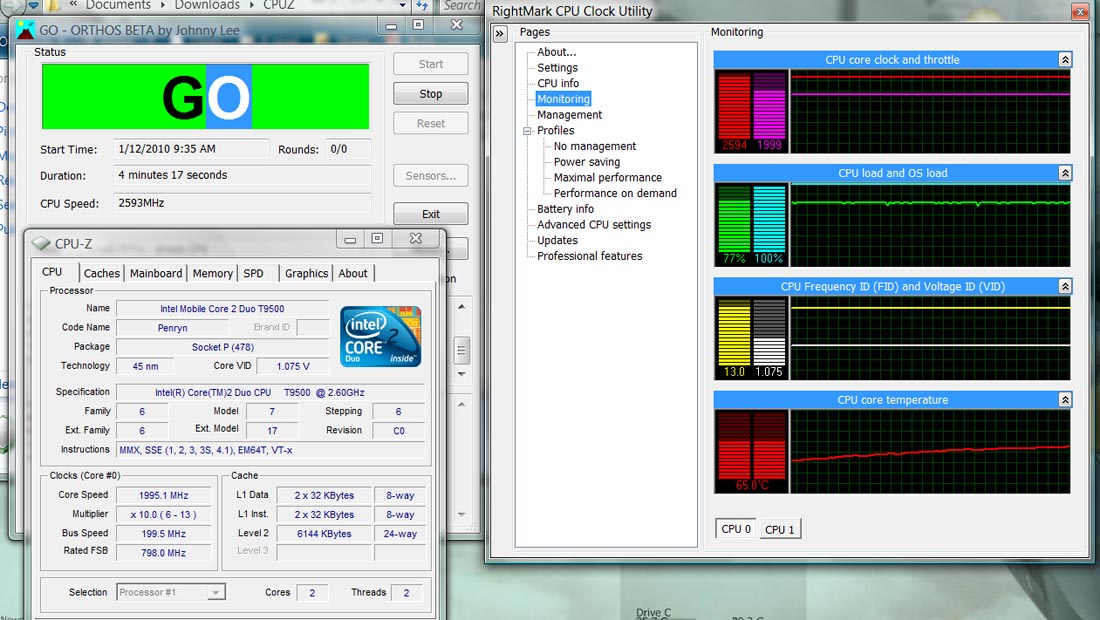Stop the ORTHOS stress test
Viewport: 1100px width, 620px height.
click(x=431, y=94)
